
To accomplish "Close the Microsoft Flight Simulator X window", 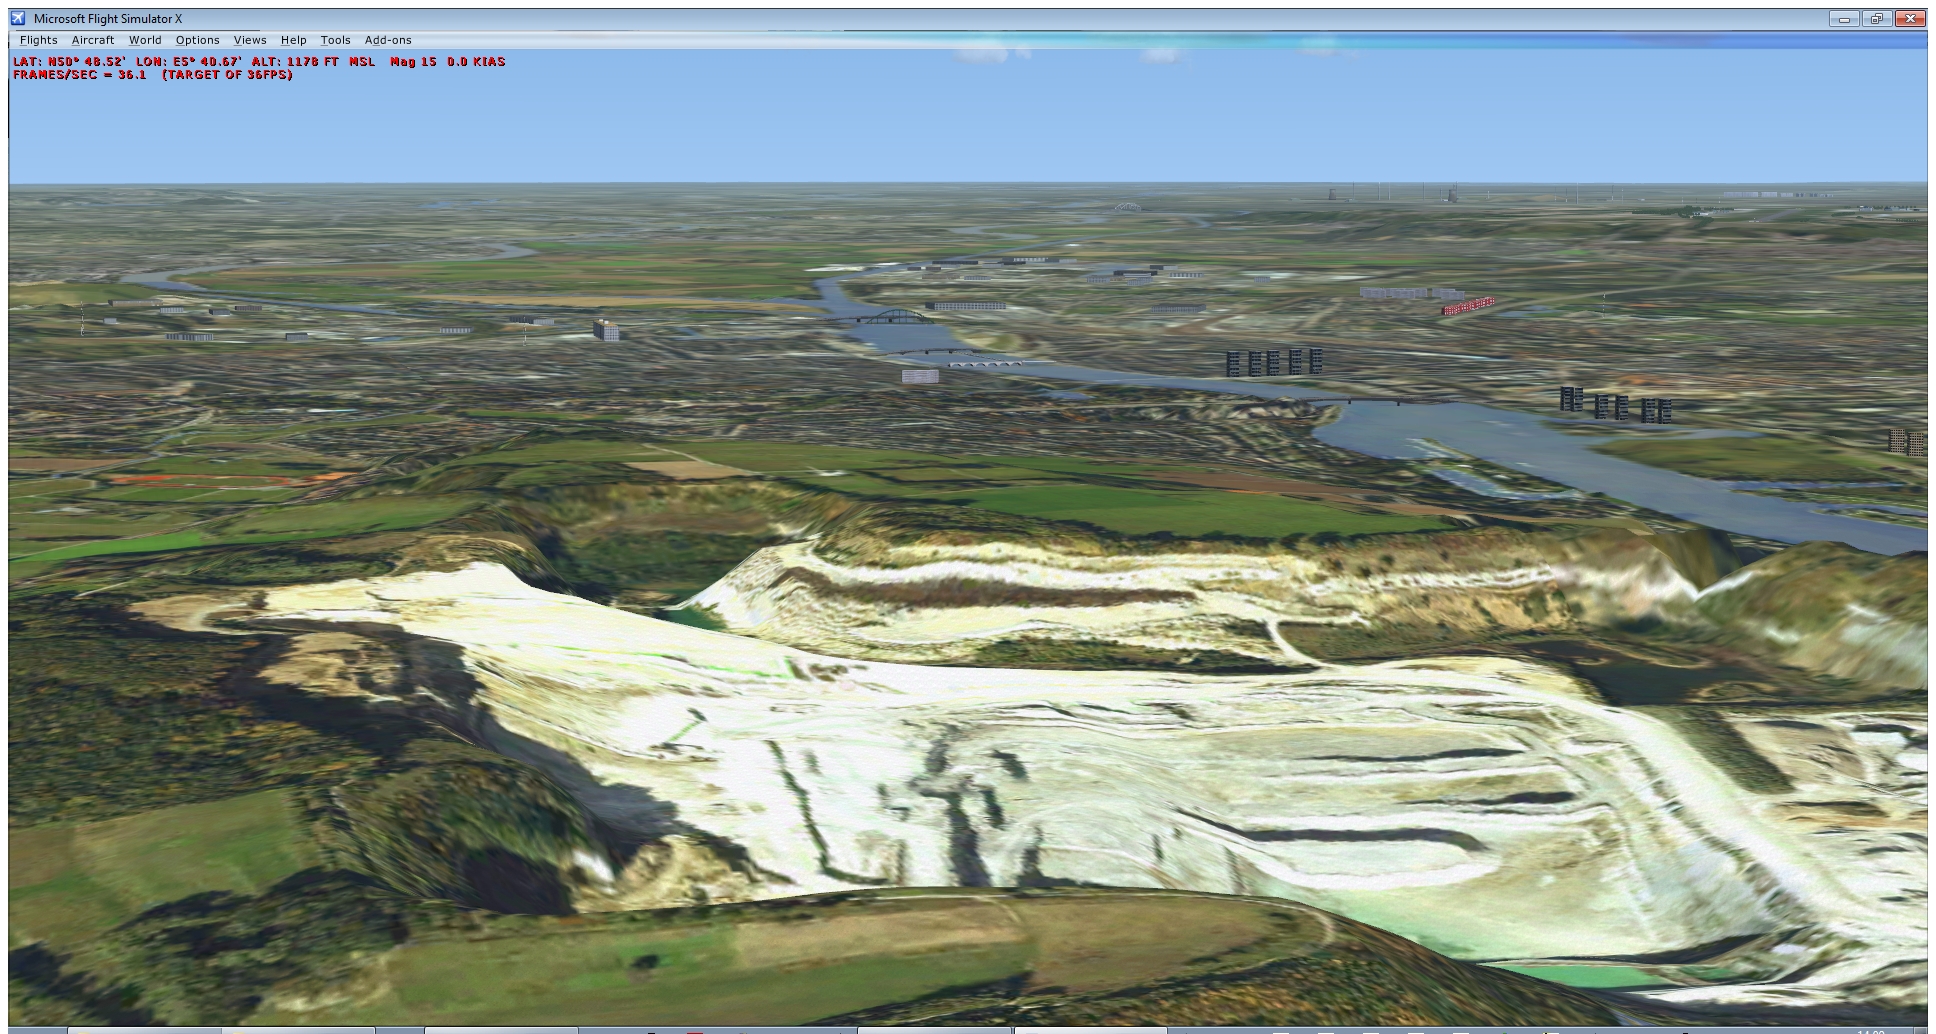I will coord(1912,17).
